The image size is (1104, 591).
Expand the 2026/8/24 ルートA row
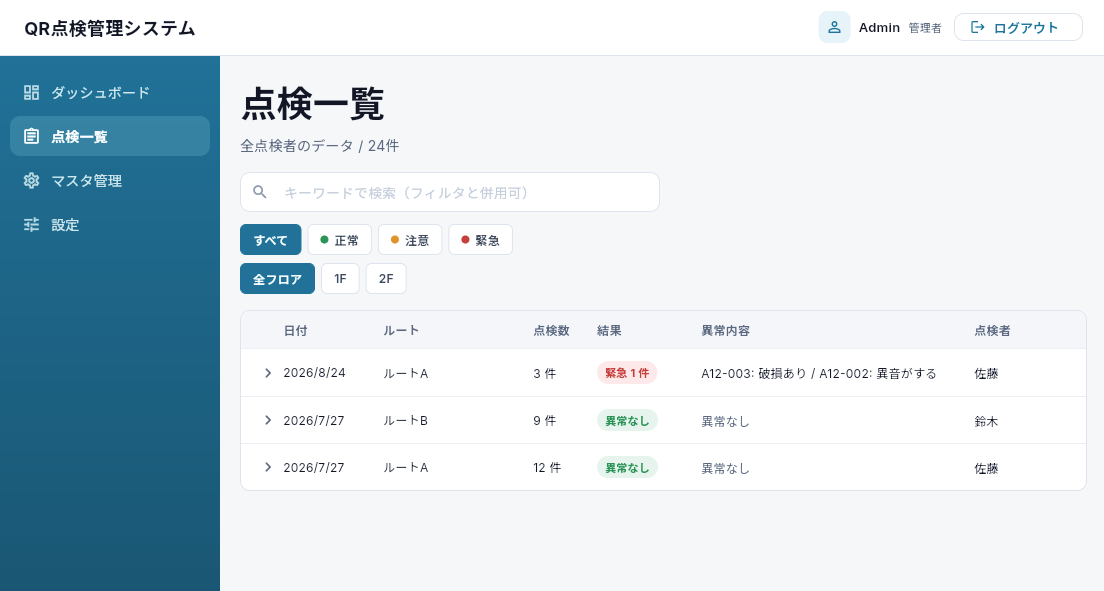(x=268, y=373)
